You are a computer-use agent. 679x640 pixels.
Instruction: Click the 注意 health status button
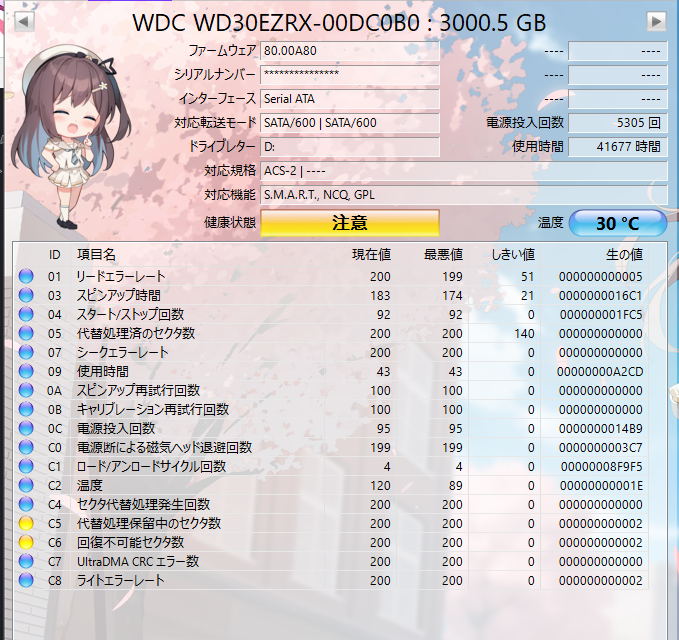coord(350,223)
